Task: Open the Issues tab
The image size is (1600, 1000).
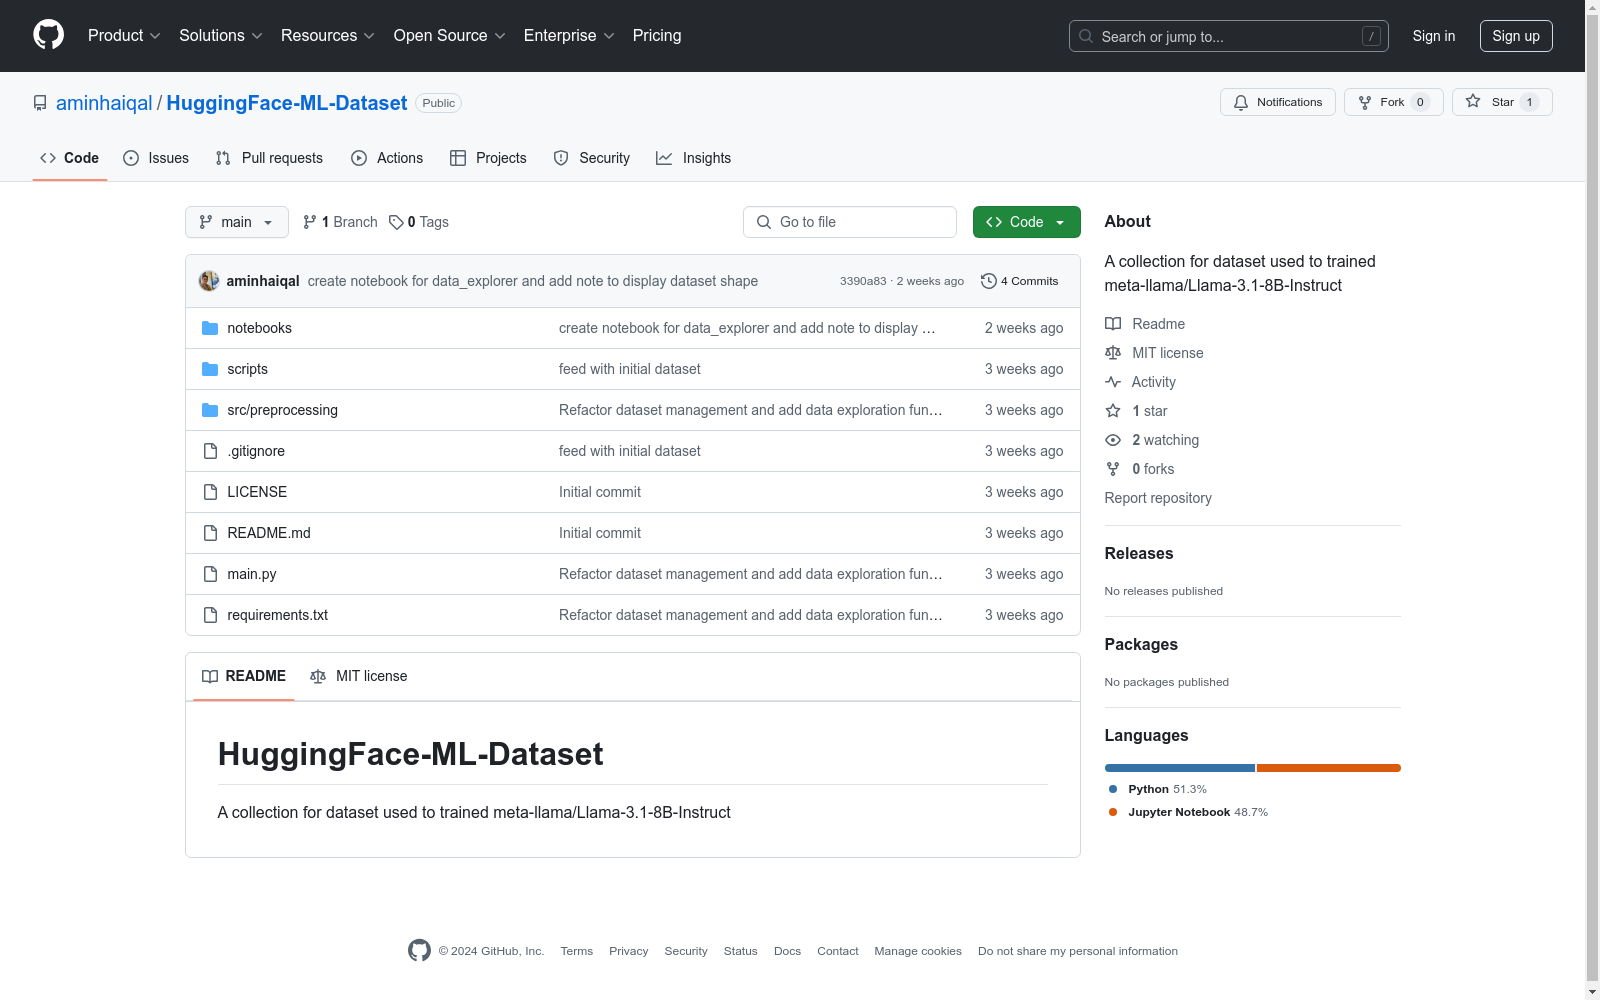Action: tap(156, 158)
